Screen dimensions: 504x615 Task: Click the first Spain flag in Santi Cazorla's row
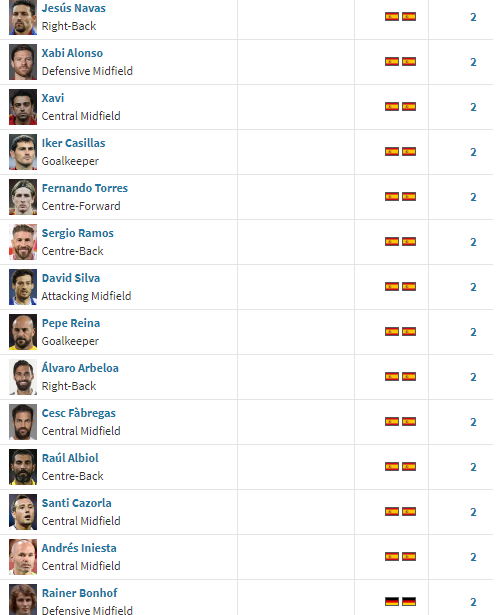[392, 512]
